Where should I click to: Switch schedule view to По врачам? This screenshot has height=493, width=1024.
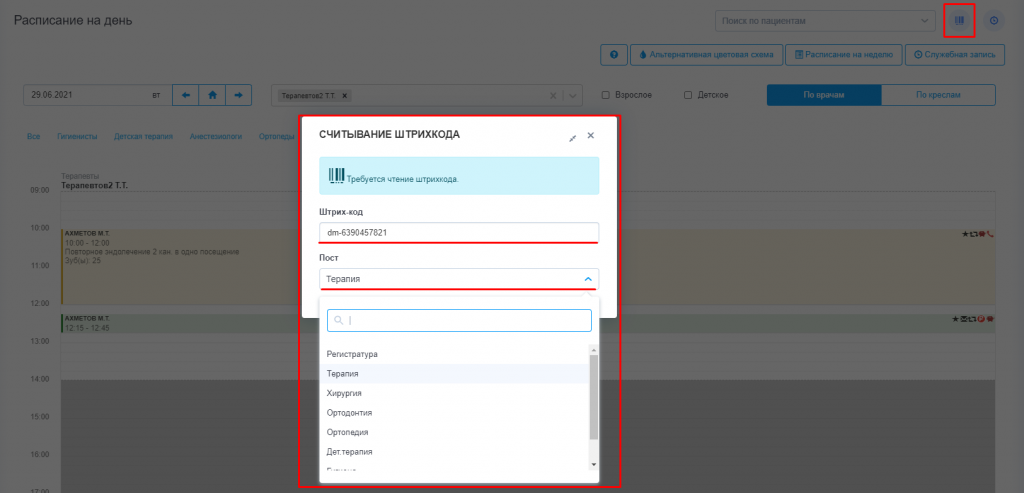(824, 95)
